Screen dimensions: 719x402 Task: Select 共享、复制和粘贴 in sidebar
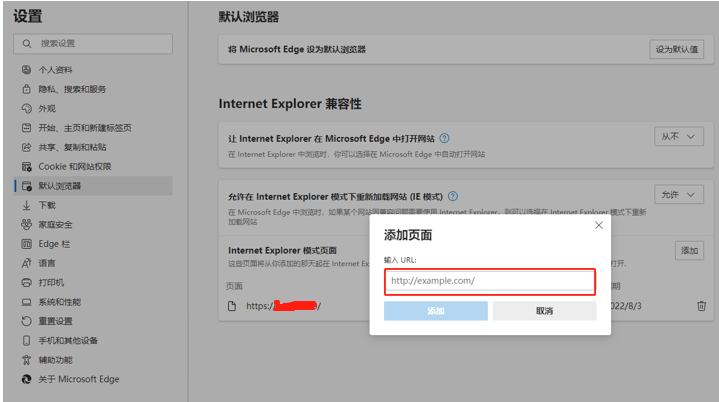pyautogui.click(x=94, y=147)
